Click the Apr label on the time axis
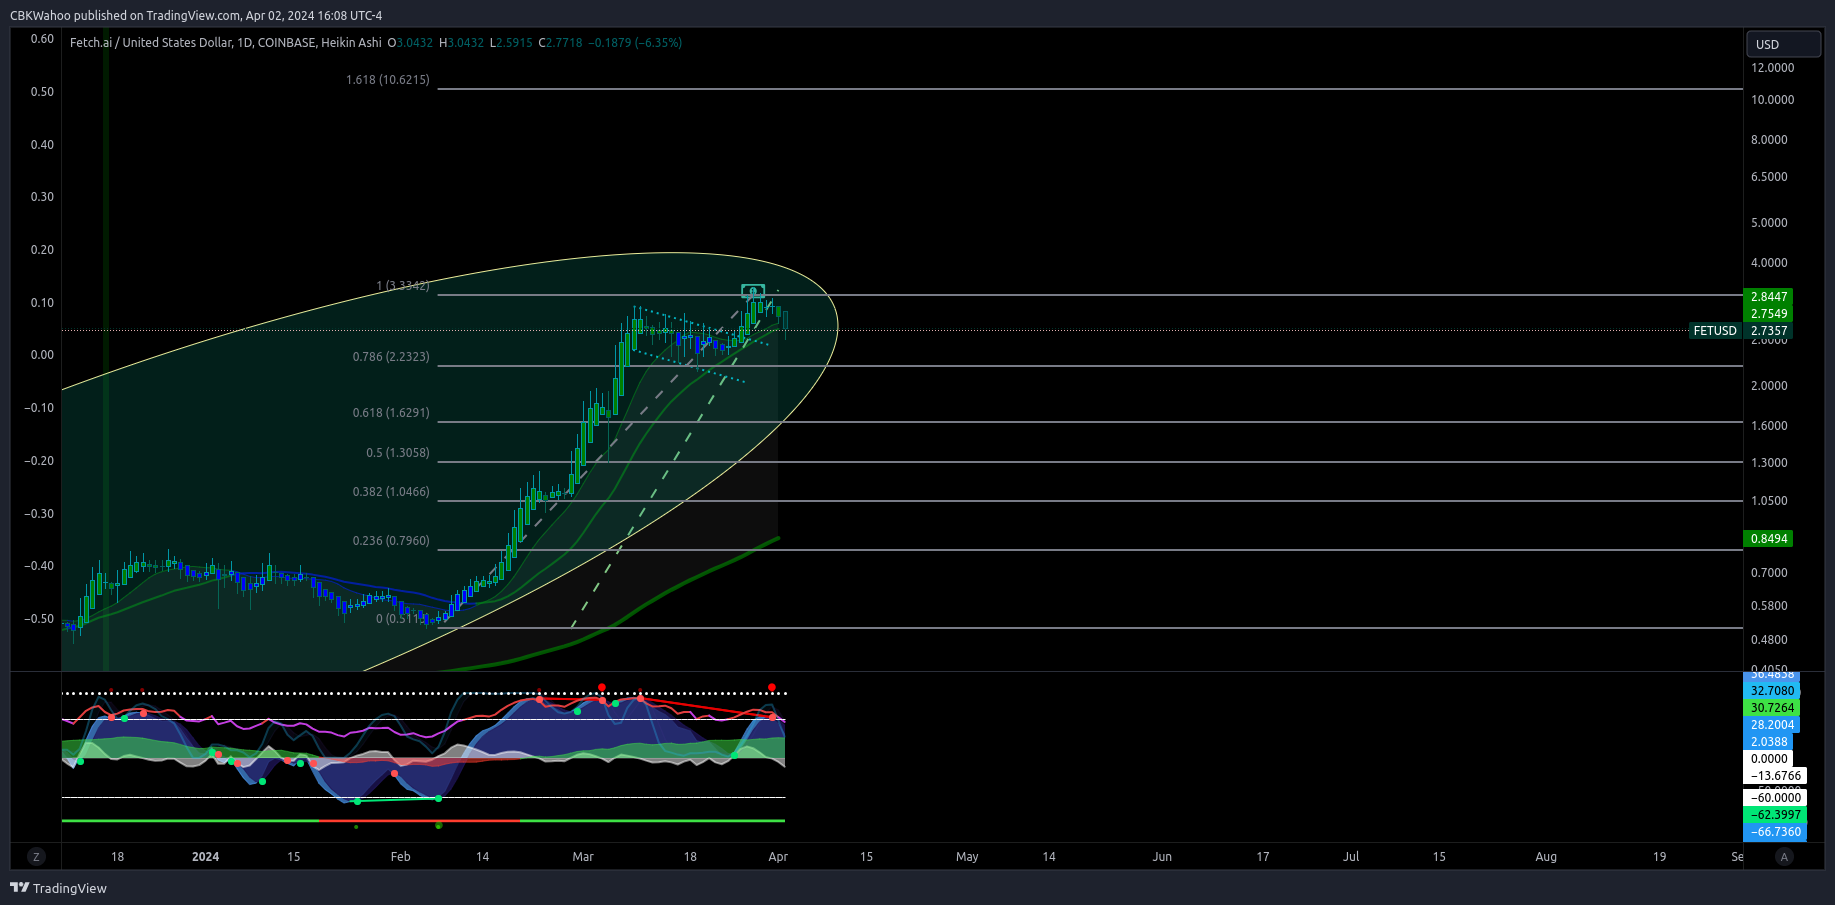This screenshot has width=1835, height=905. [778, 857]
